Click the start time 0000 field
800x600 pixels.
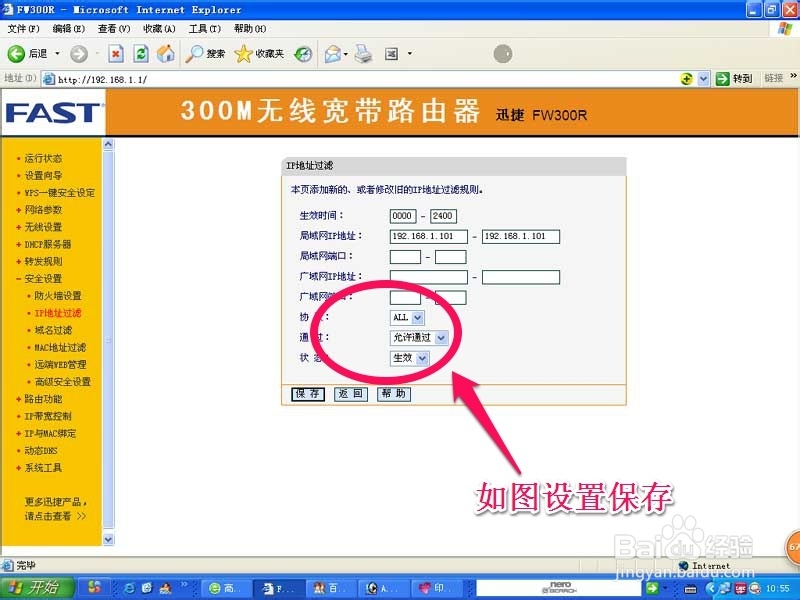403,216
